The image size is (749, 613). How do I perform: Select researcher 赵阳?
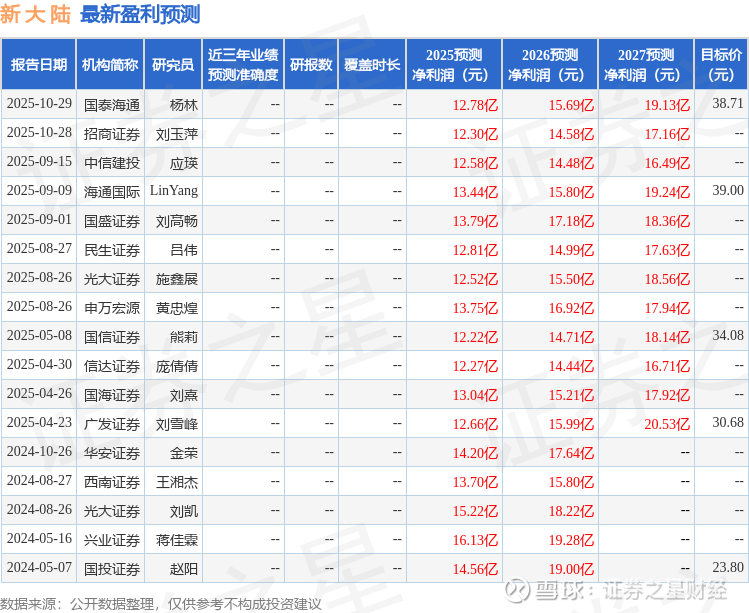point(183,569)
